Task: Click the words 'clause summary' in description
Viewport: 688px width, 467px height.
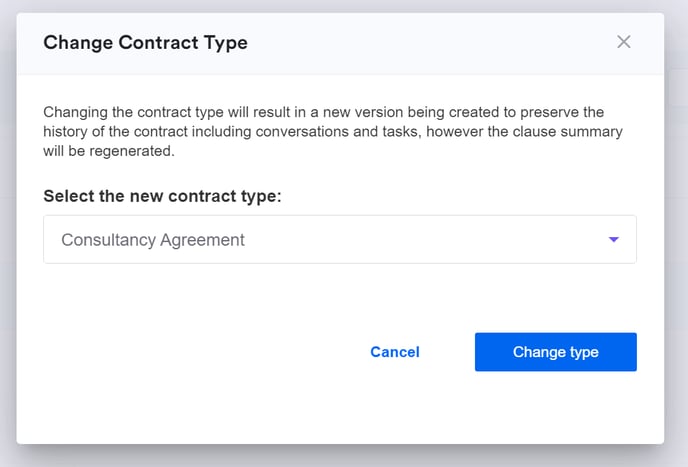Action: tap(574, 132)
